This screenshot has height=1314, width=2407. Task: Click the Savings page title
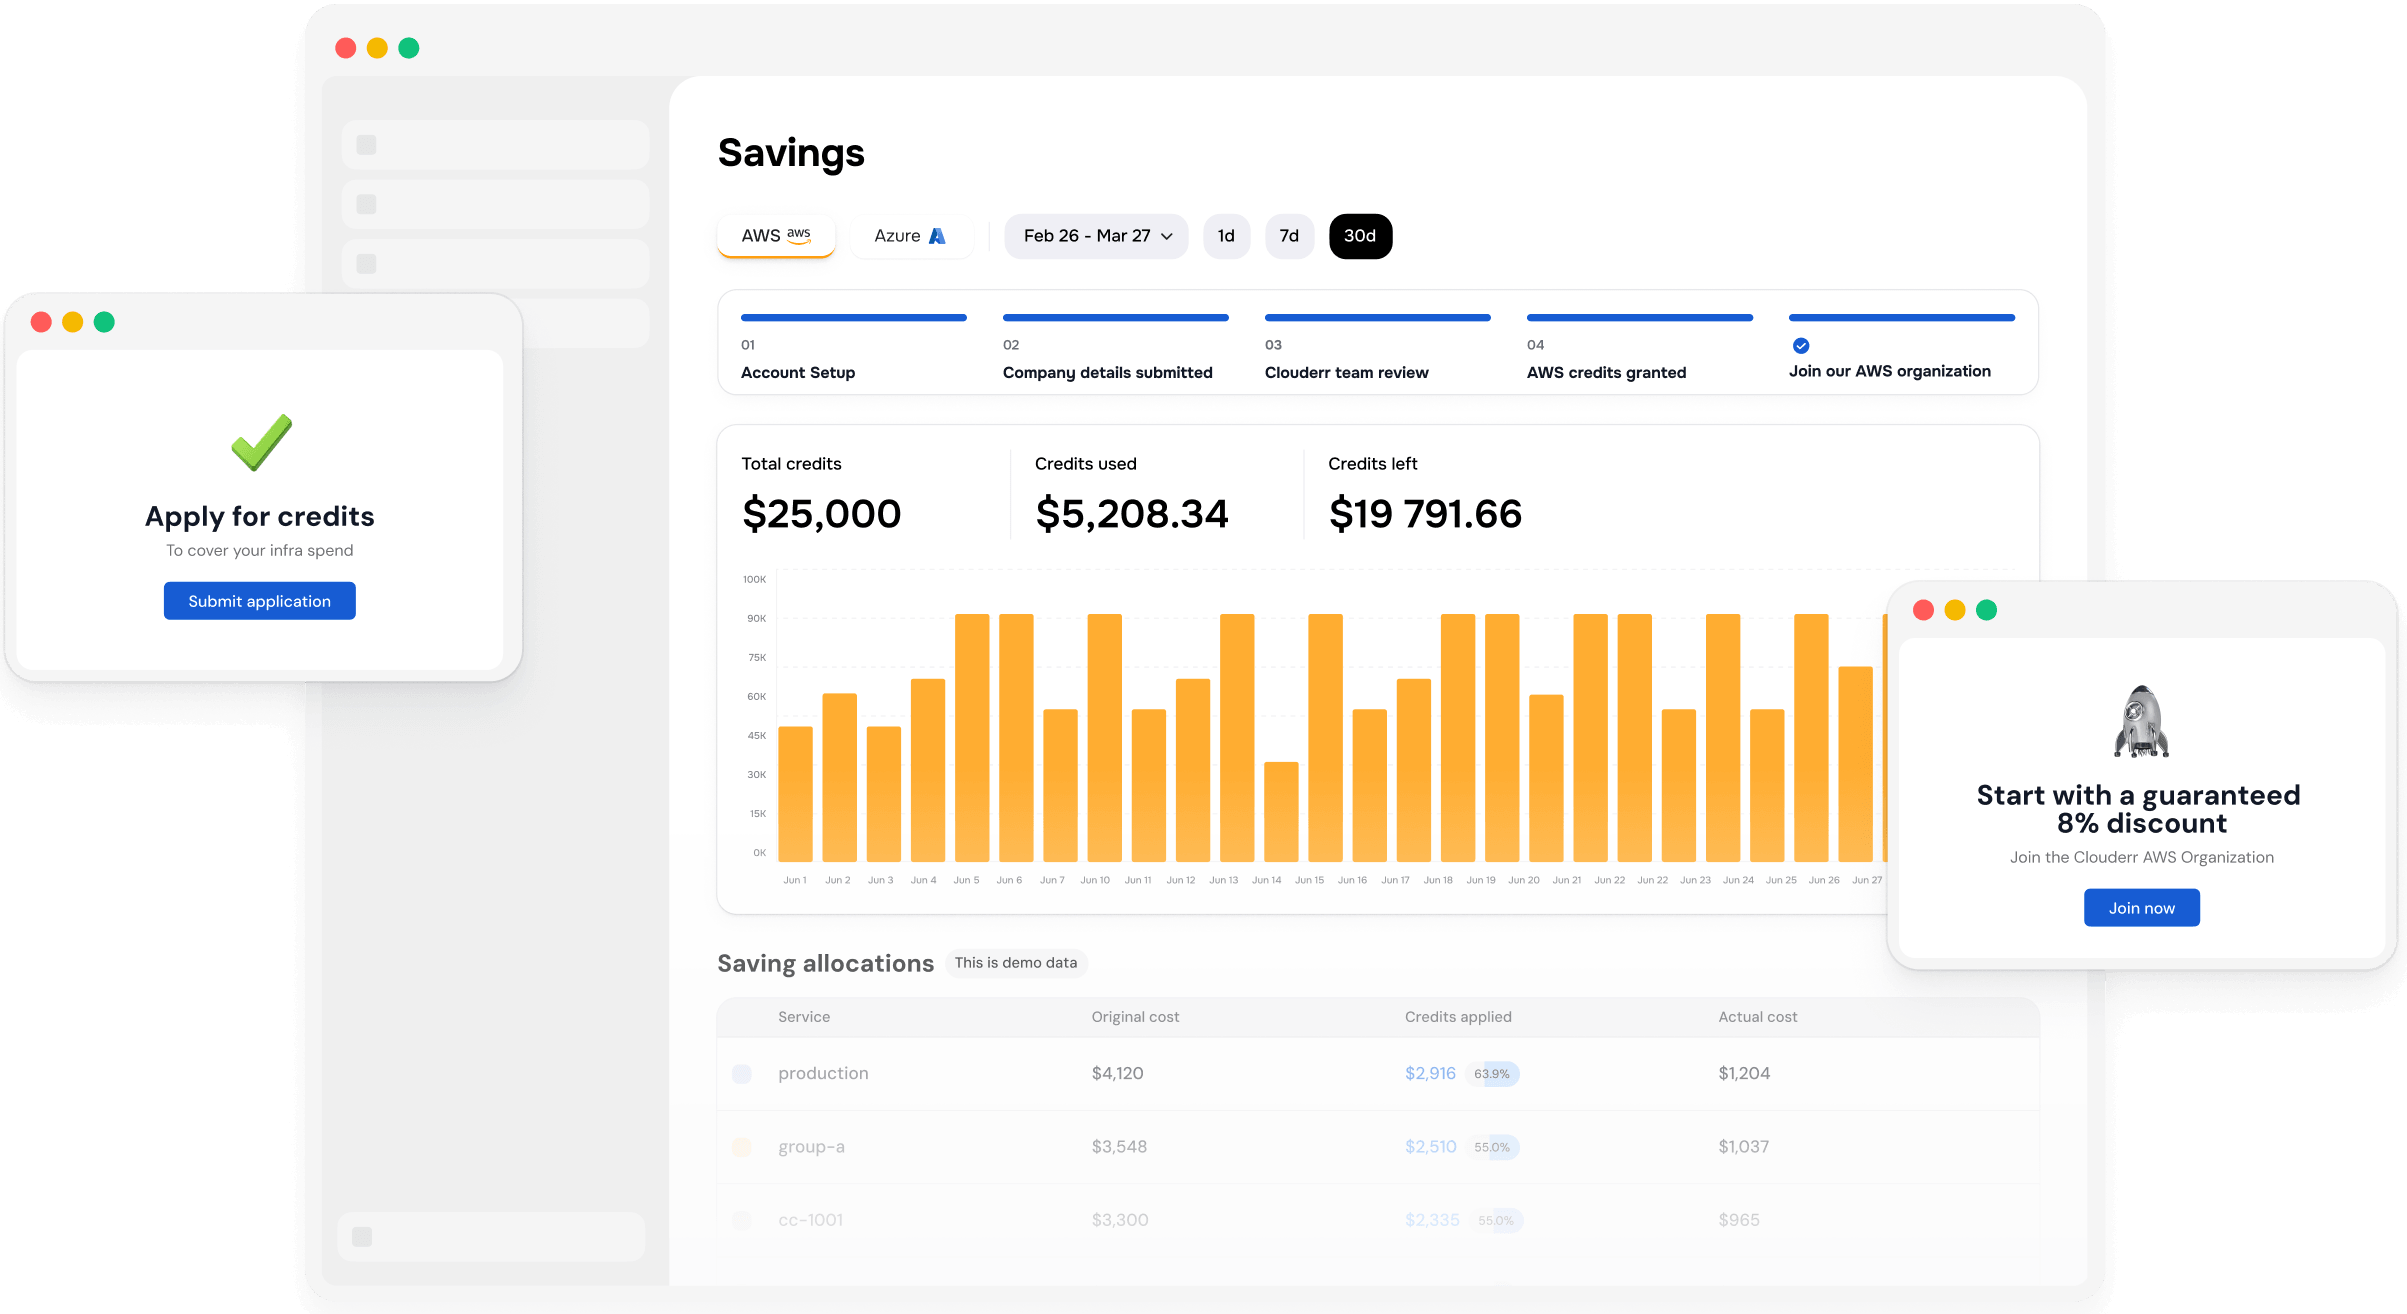click(x=791, y=154)
